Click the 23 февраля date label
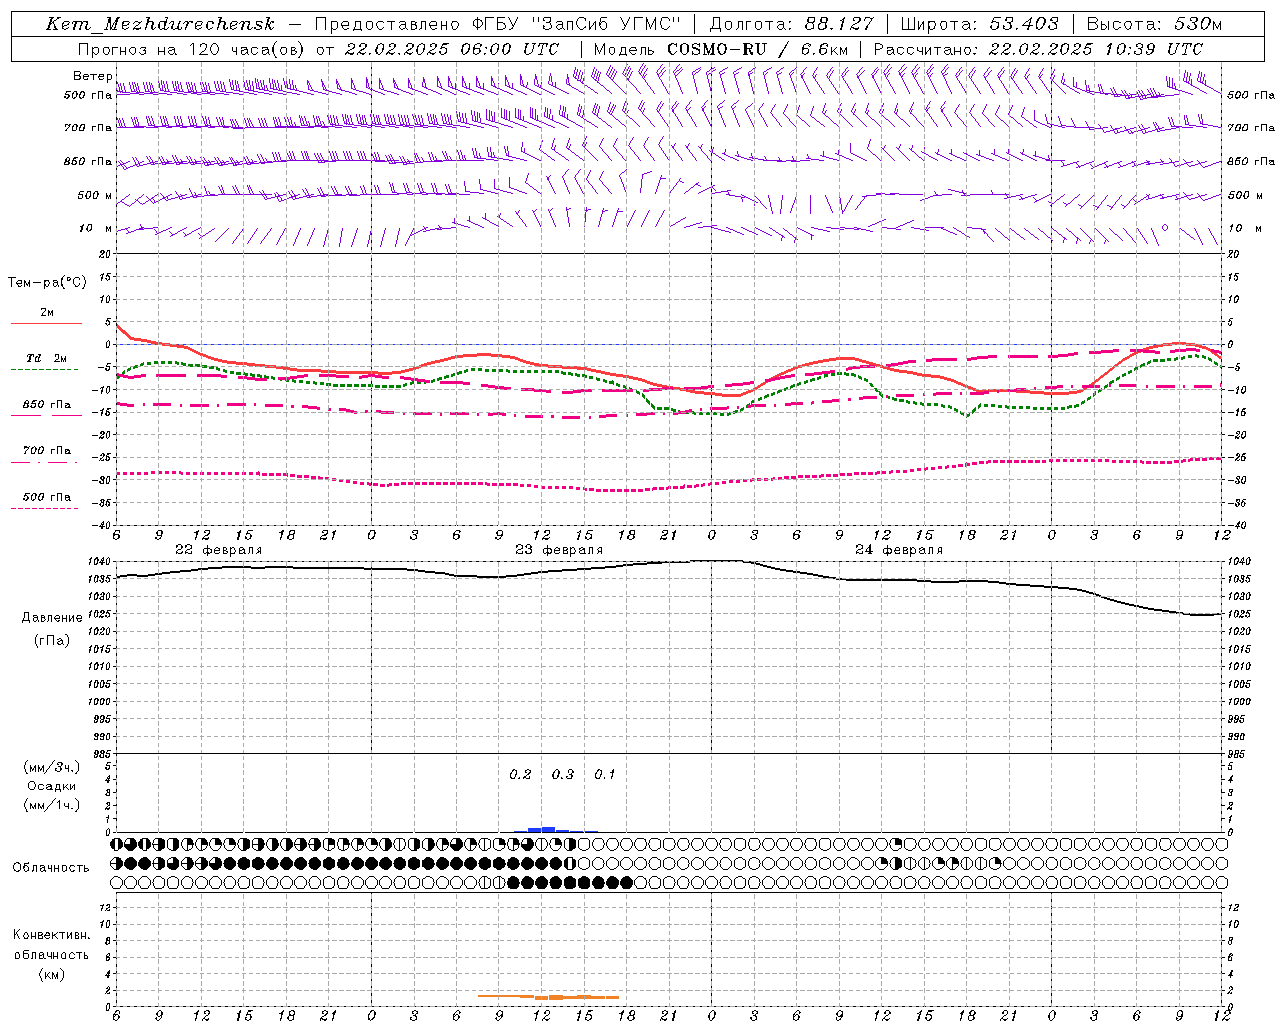The width and height of the screenshot is (1280, 1024). point(559,549)
